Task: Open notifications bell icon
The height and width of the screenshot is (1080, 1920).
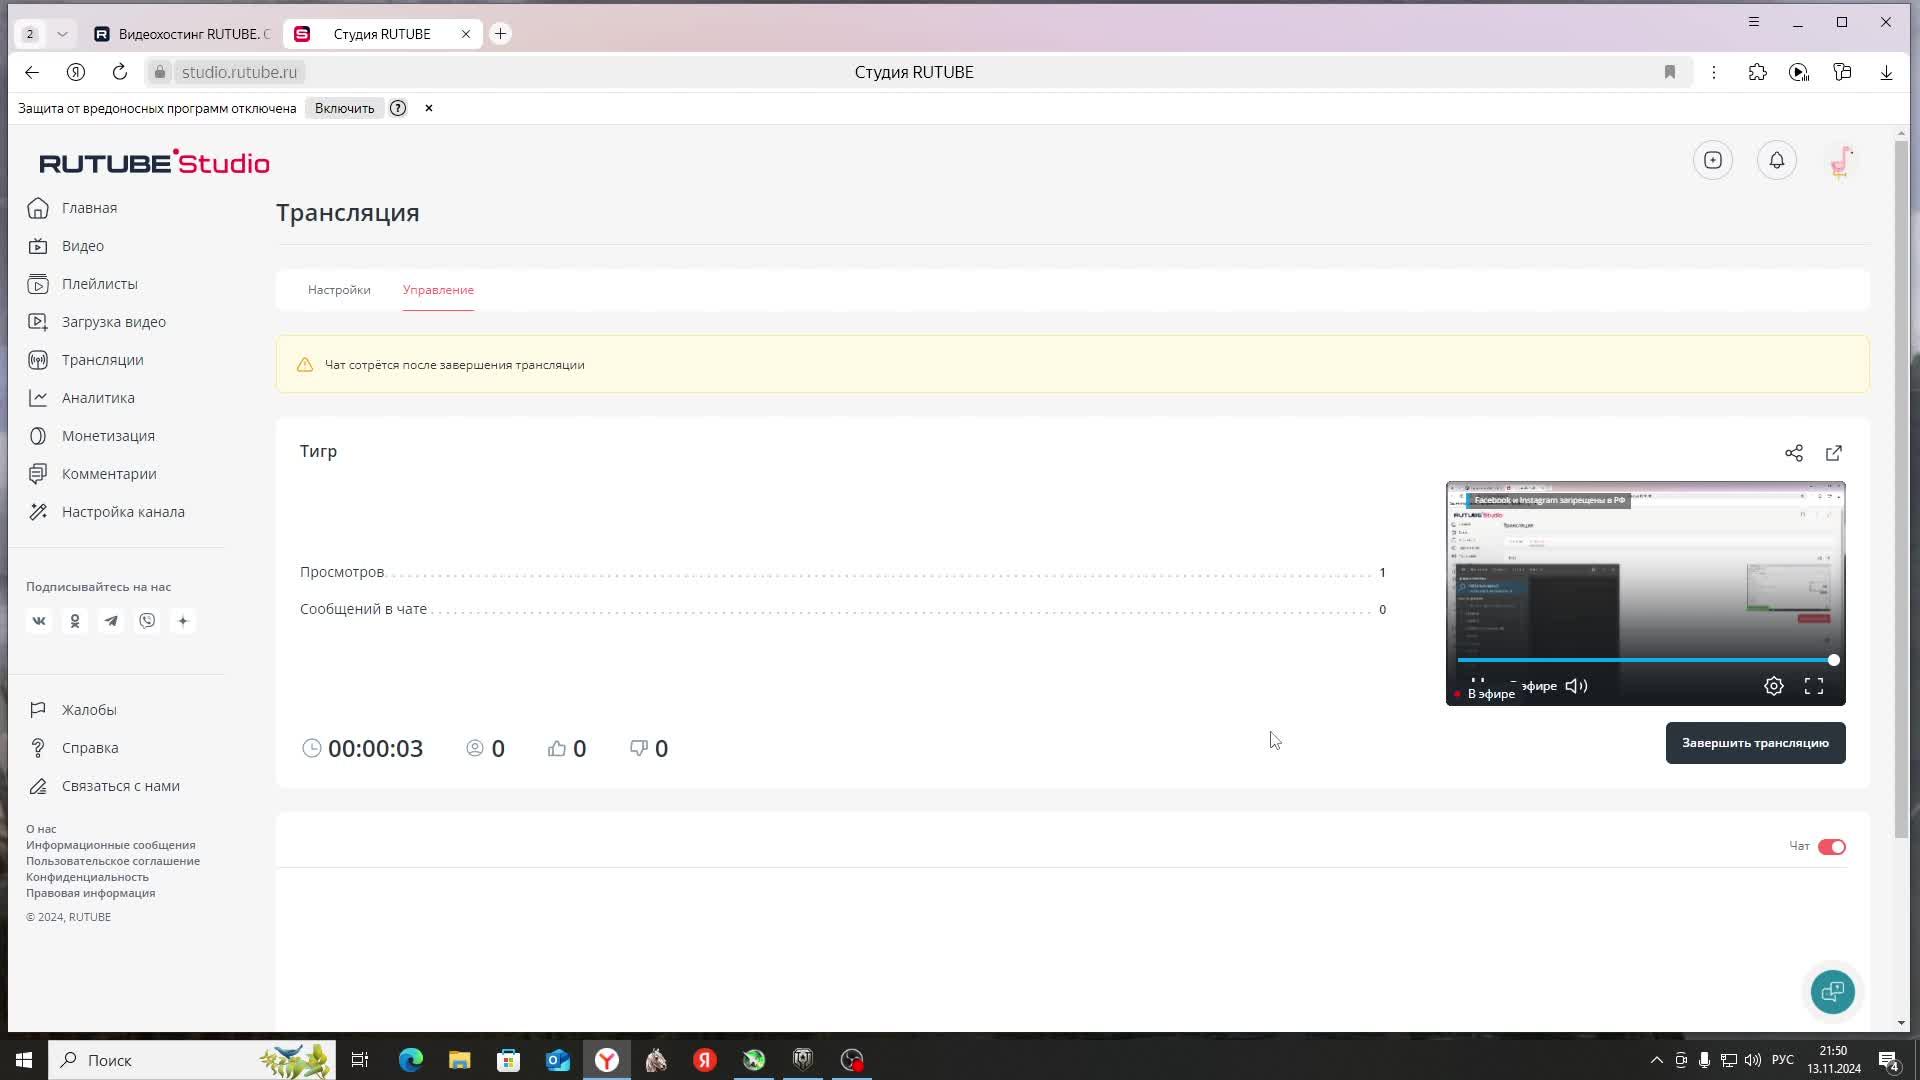Action: (1777, 161)
